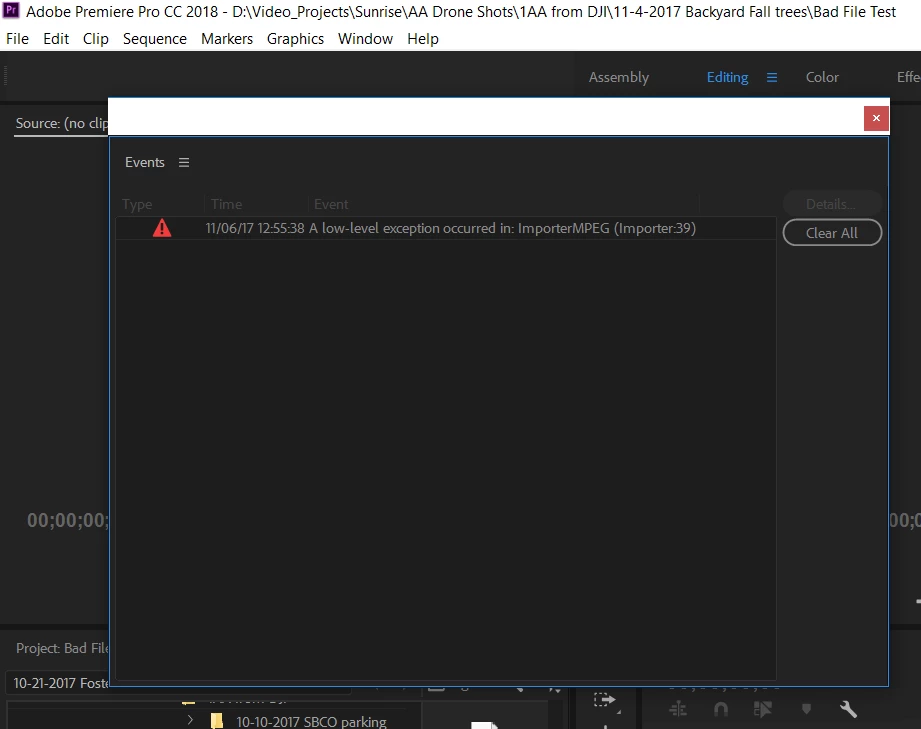The image size is (921, 729).
Task: Select the 10-10-2017 SBCO parking bin label
Action: click(311, 721)
